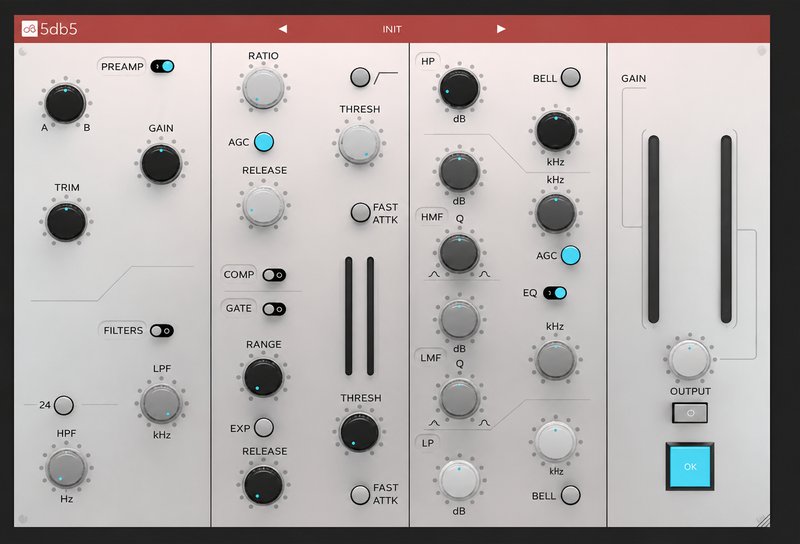Click the LPF kHz knob
Image resolution: width=800 pixels, height=544 pixels.
click(161, 403)
